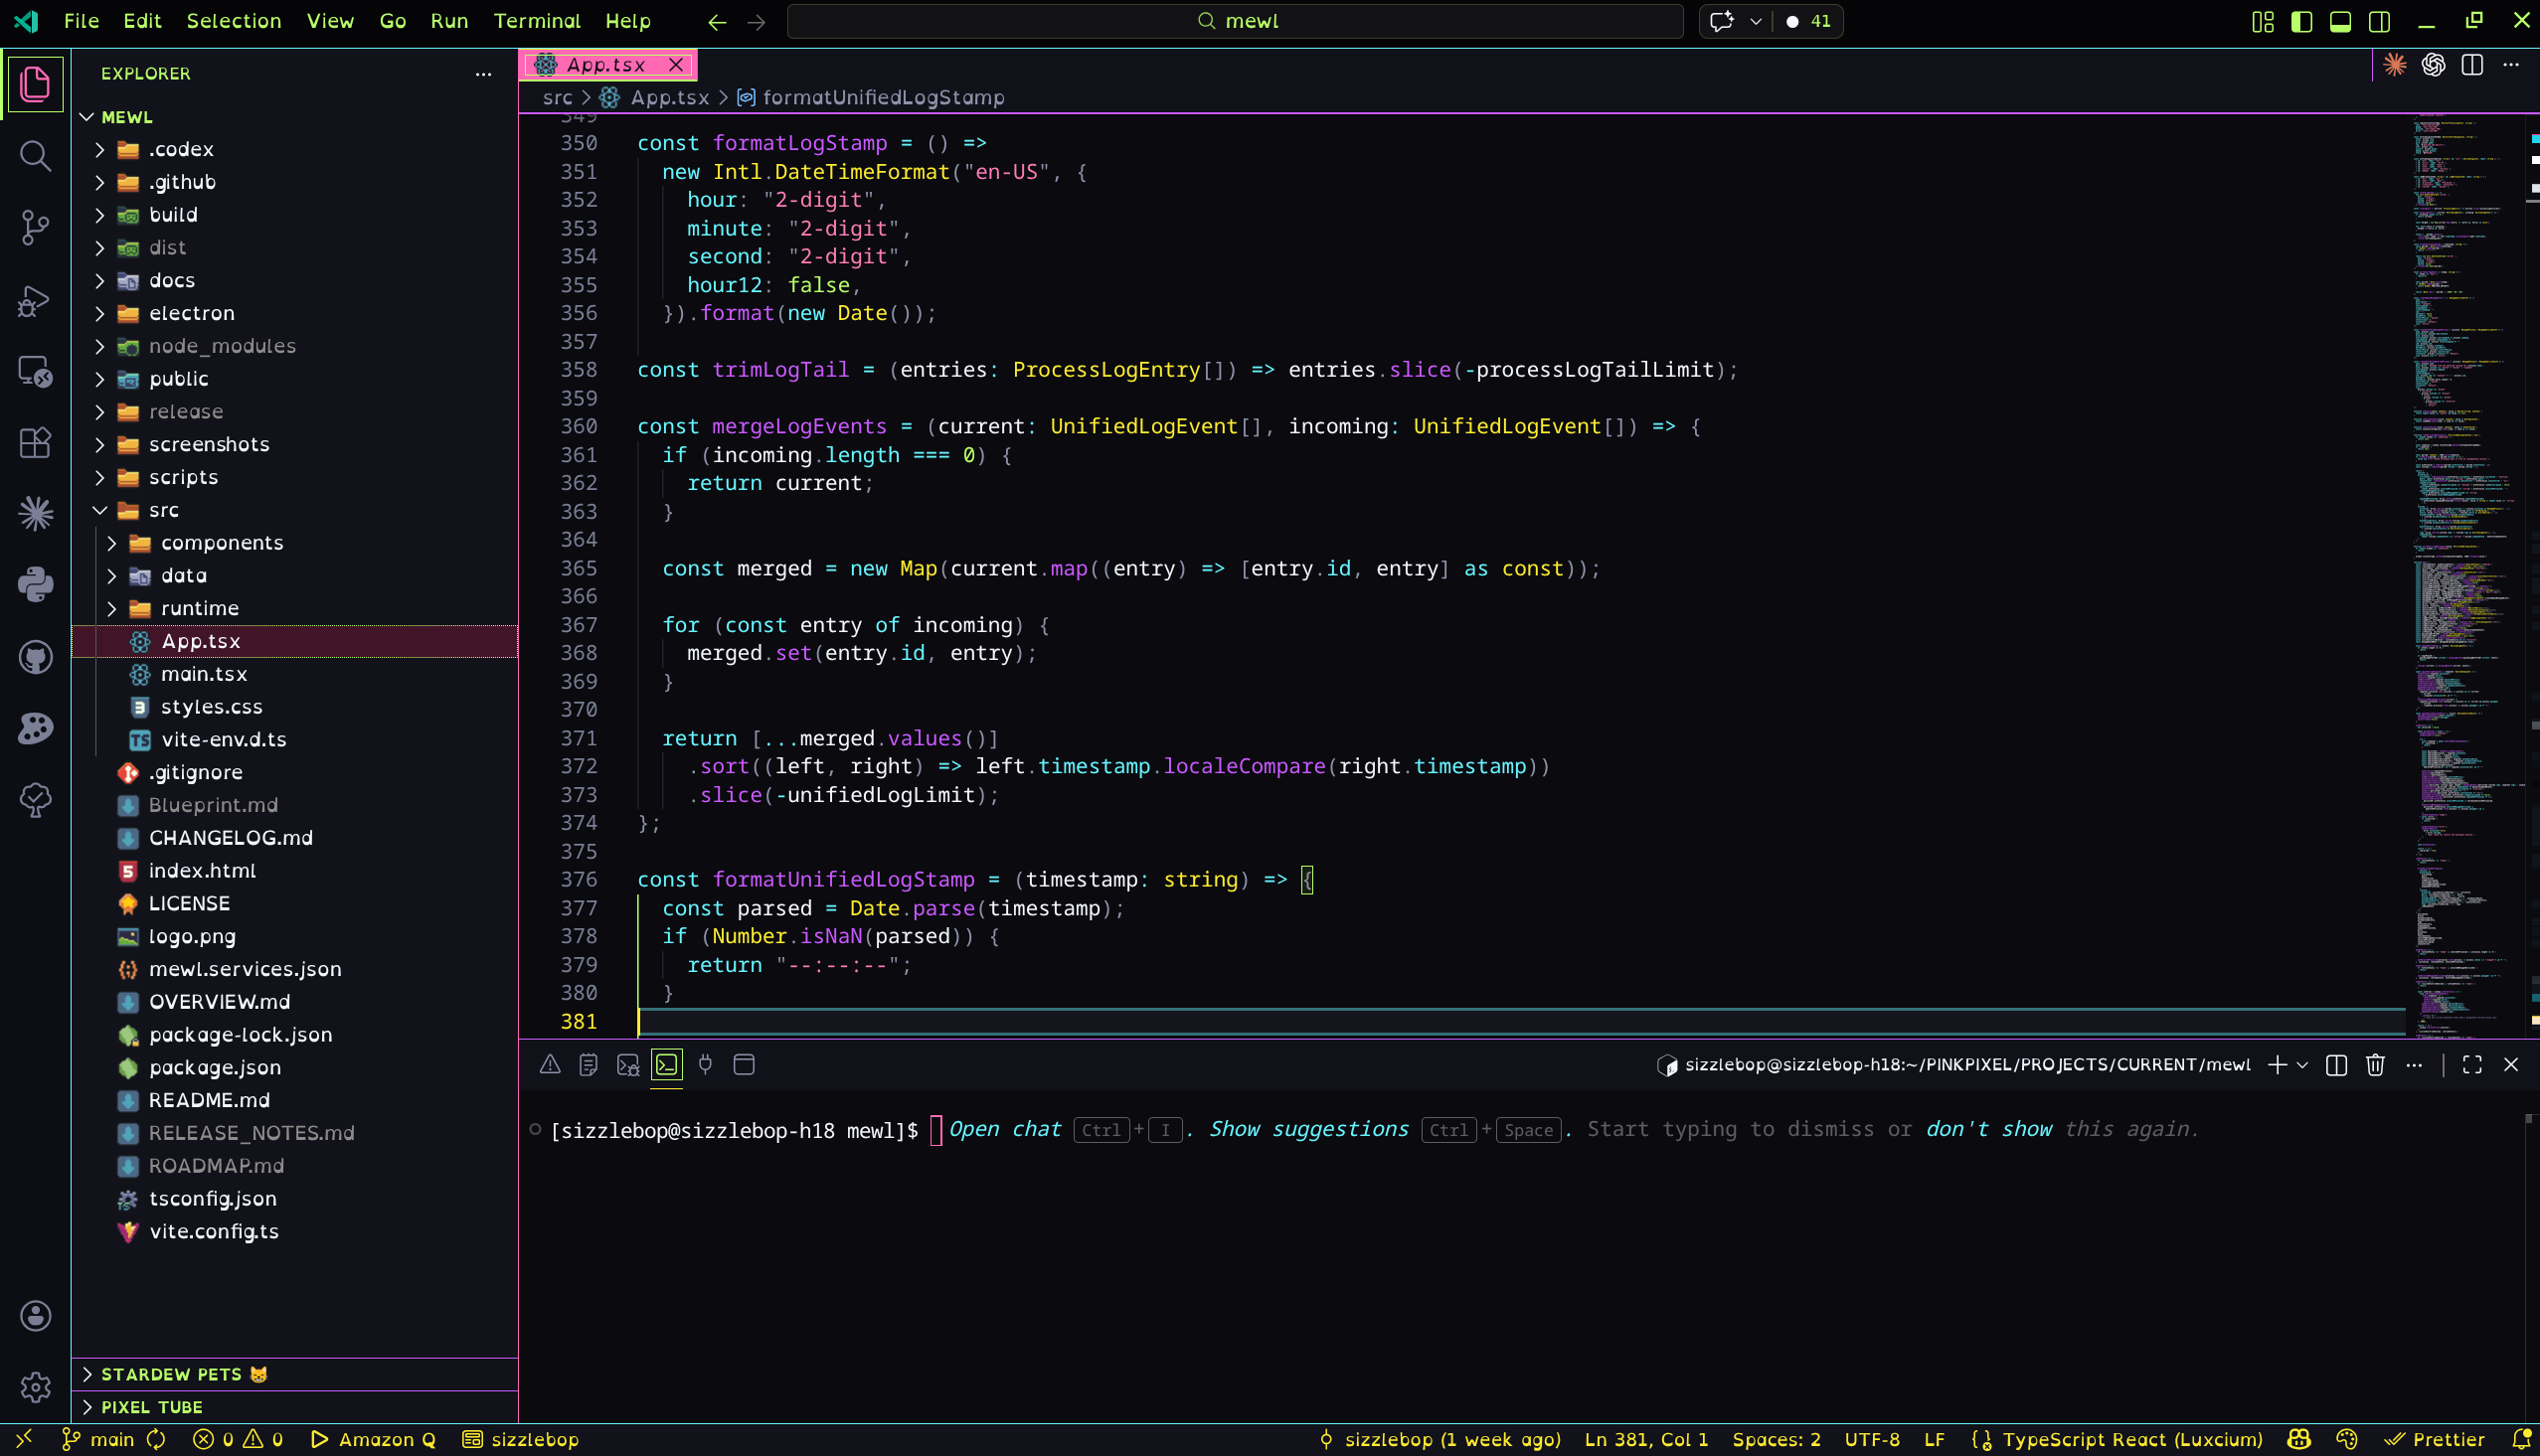Open the Search view in activity bar

click(x=35, y=156)
